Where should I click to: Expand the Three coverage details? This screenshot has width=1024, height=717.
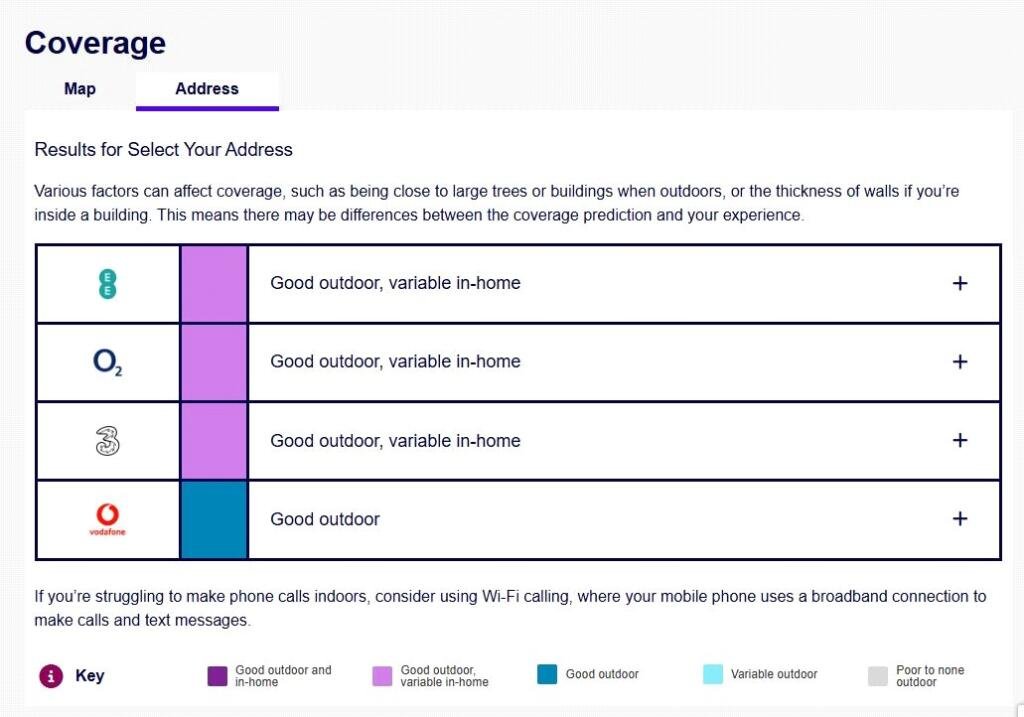[x=960, y=441]
